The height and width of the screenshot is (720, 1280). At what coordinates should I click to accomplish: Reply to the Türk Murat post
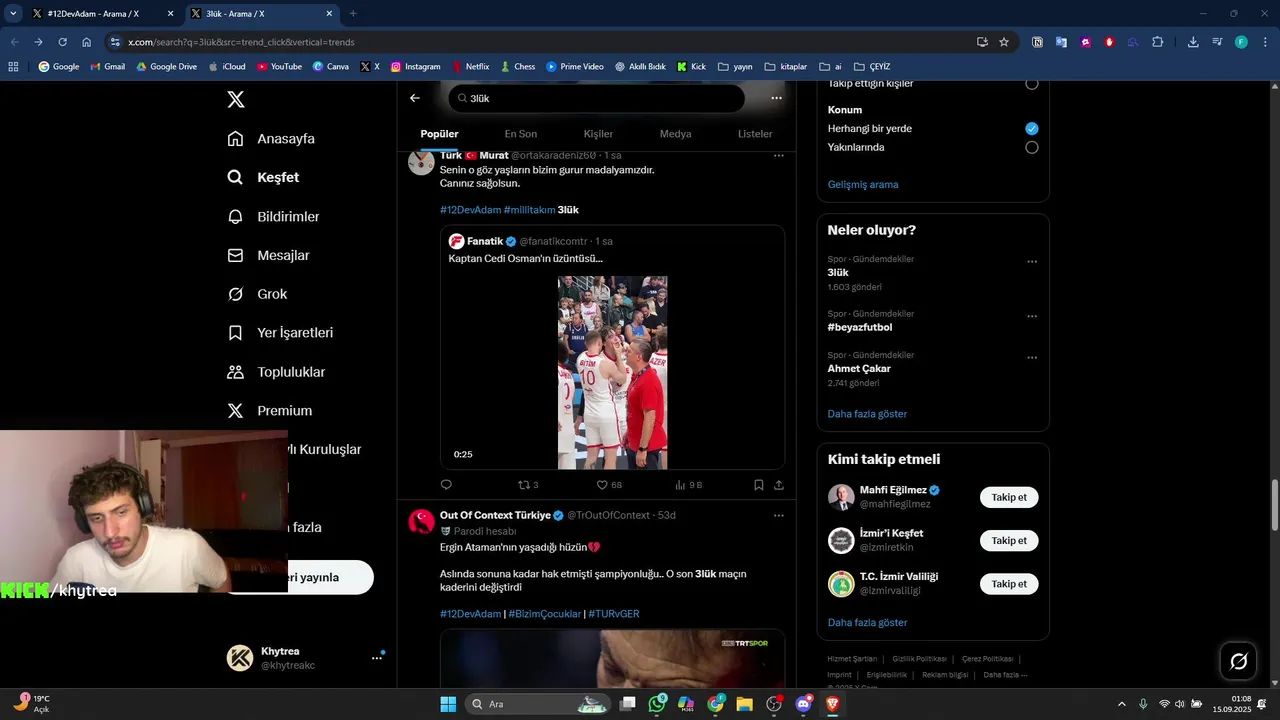coord(446,485)
